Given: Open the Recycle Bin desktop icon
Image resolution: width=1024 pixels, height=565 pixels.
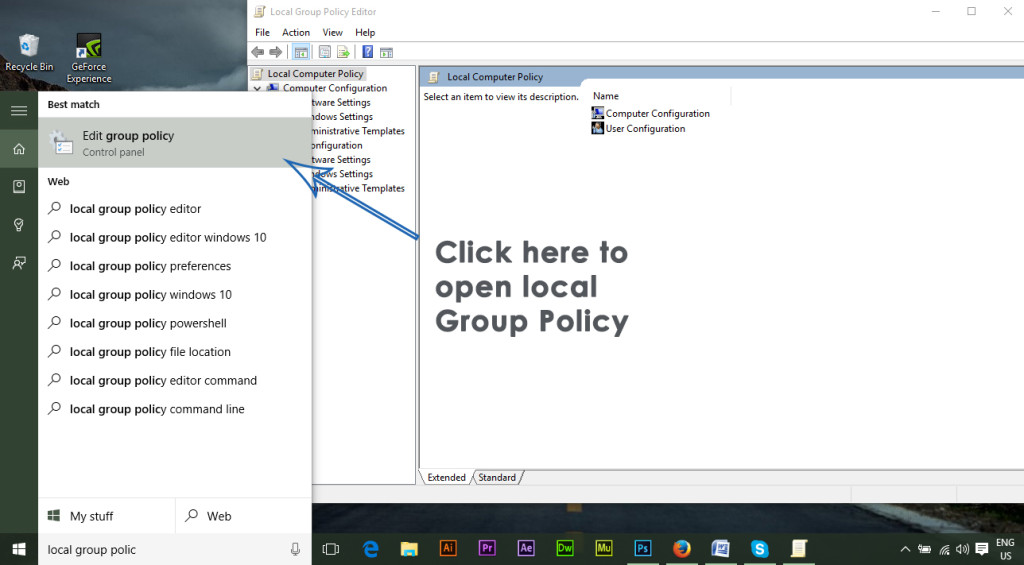Looking at the screenshot, I should [29, 53].
